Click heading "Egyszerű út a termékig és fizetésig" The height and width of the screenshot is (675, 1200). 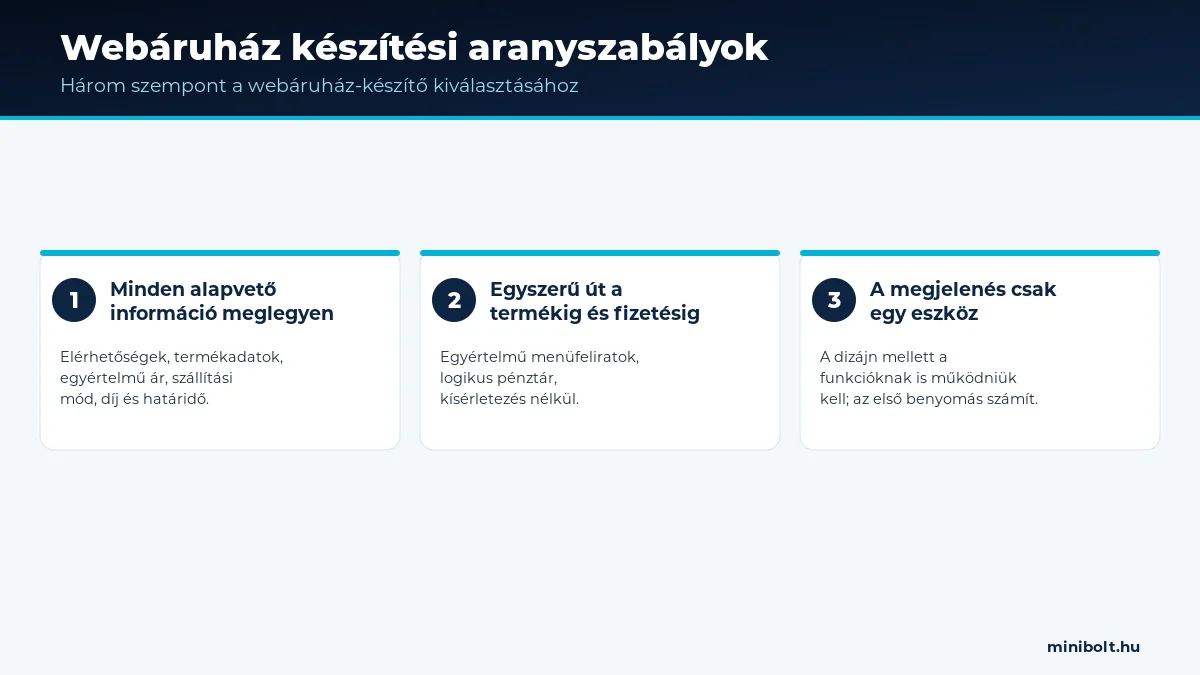tap(595, 301)
